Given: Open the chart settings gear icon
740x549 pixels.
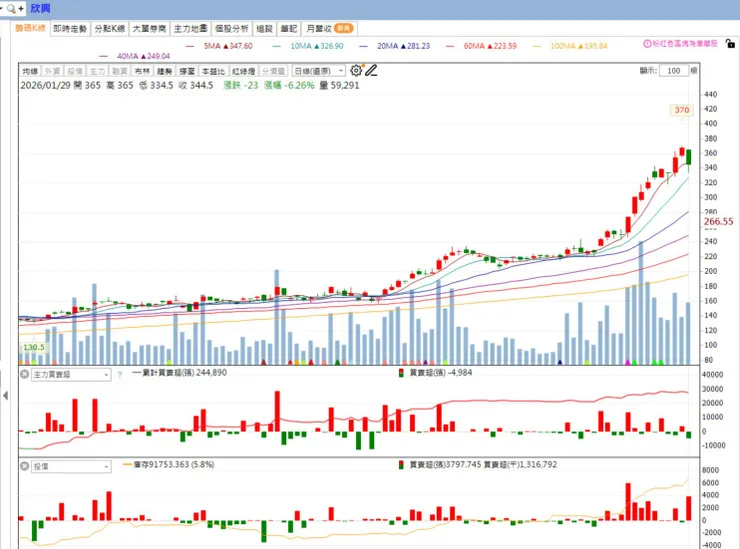Looking at the screenshot, I should tap(356, 70).
